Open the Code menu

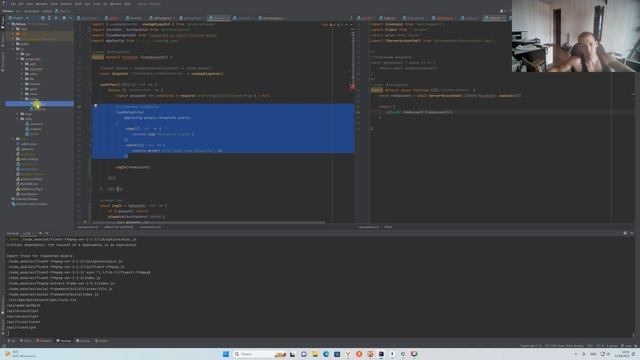(54, 4)
